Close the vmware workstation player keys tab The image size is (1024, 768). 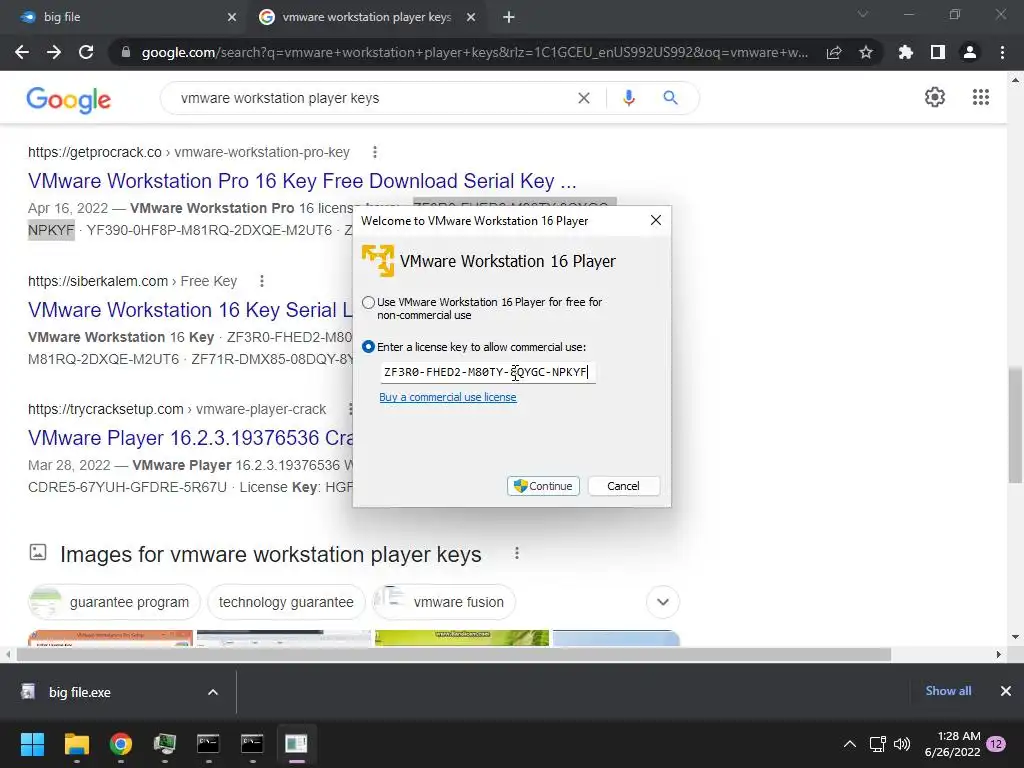point(471,17)
